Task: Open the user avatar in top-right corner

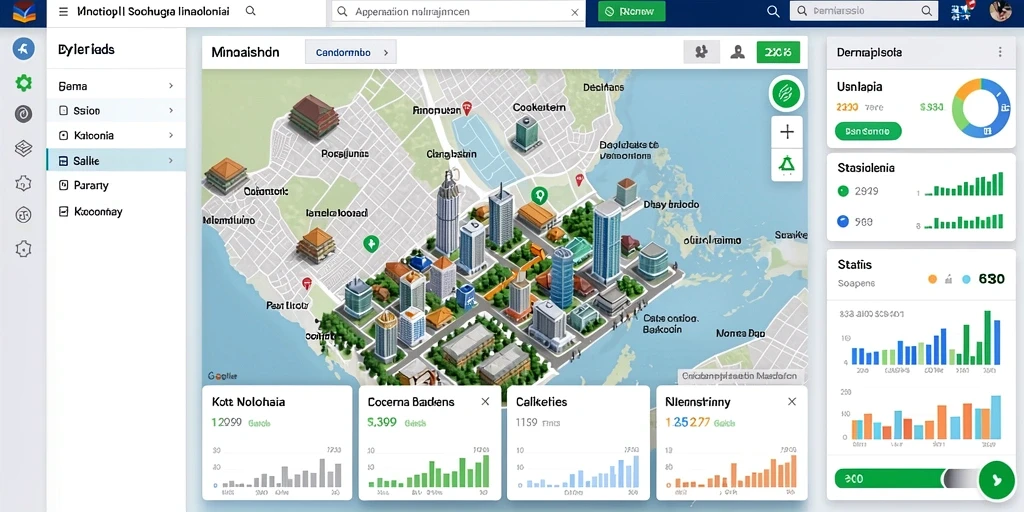Action: (x=1000, y=11)
